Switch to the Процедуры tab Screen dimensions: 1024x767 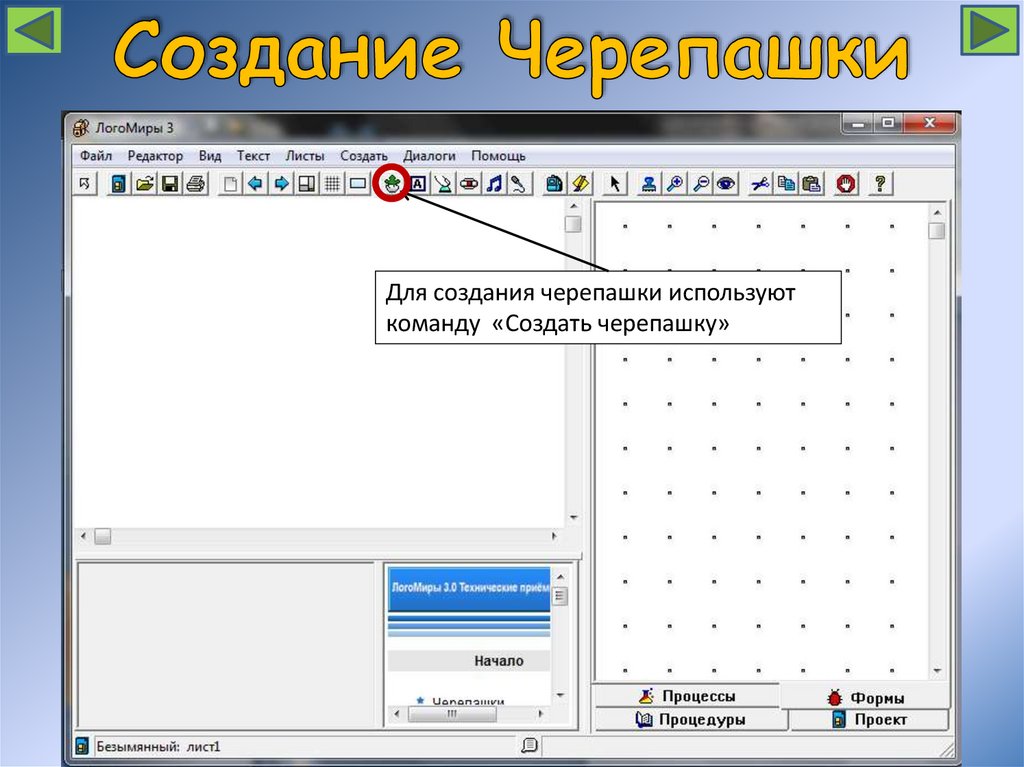pyautogui.click(x=690, y=719)
